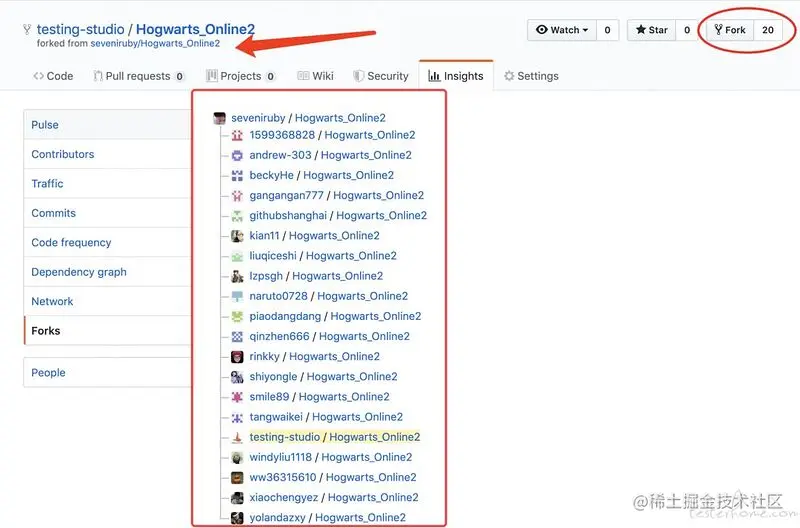This screenshot has width=800, height=528.
Task: Click the avatar beside ww36315610
Action: pyautogui.click(x=237, y=478)
